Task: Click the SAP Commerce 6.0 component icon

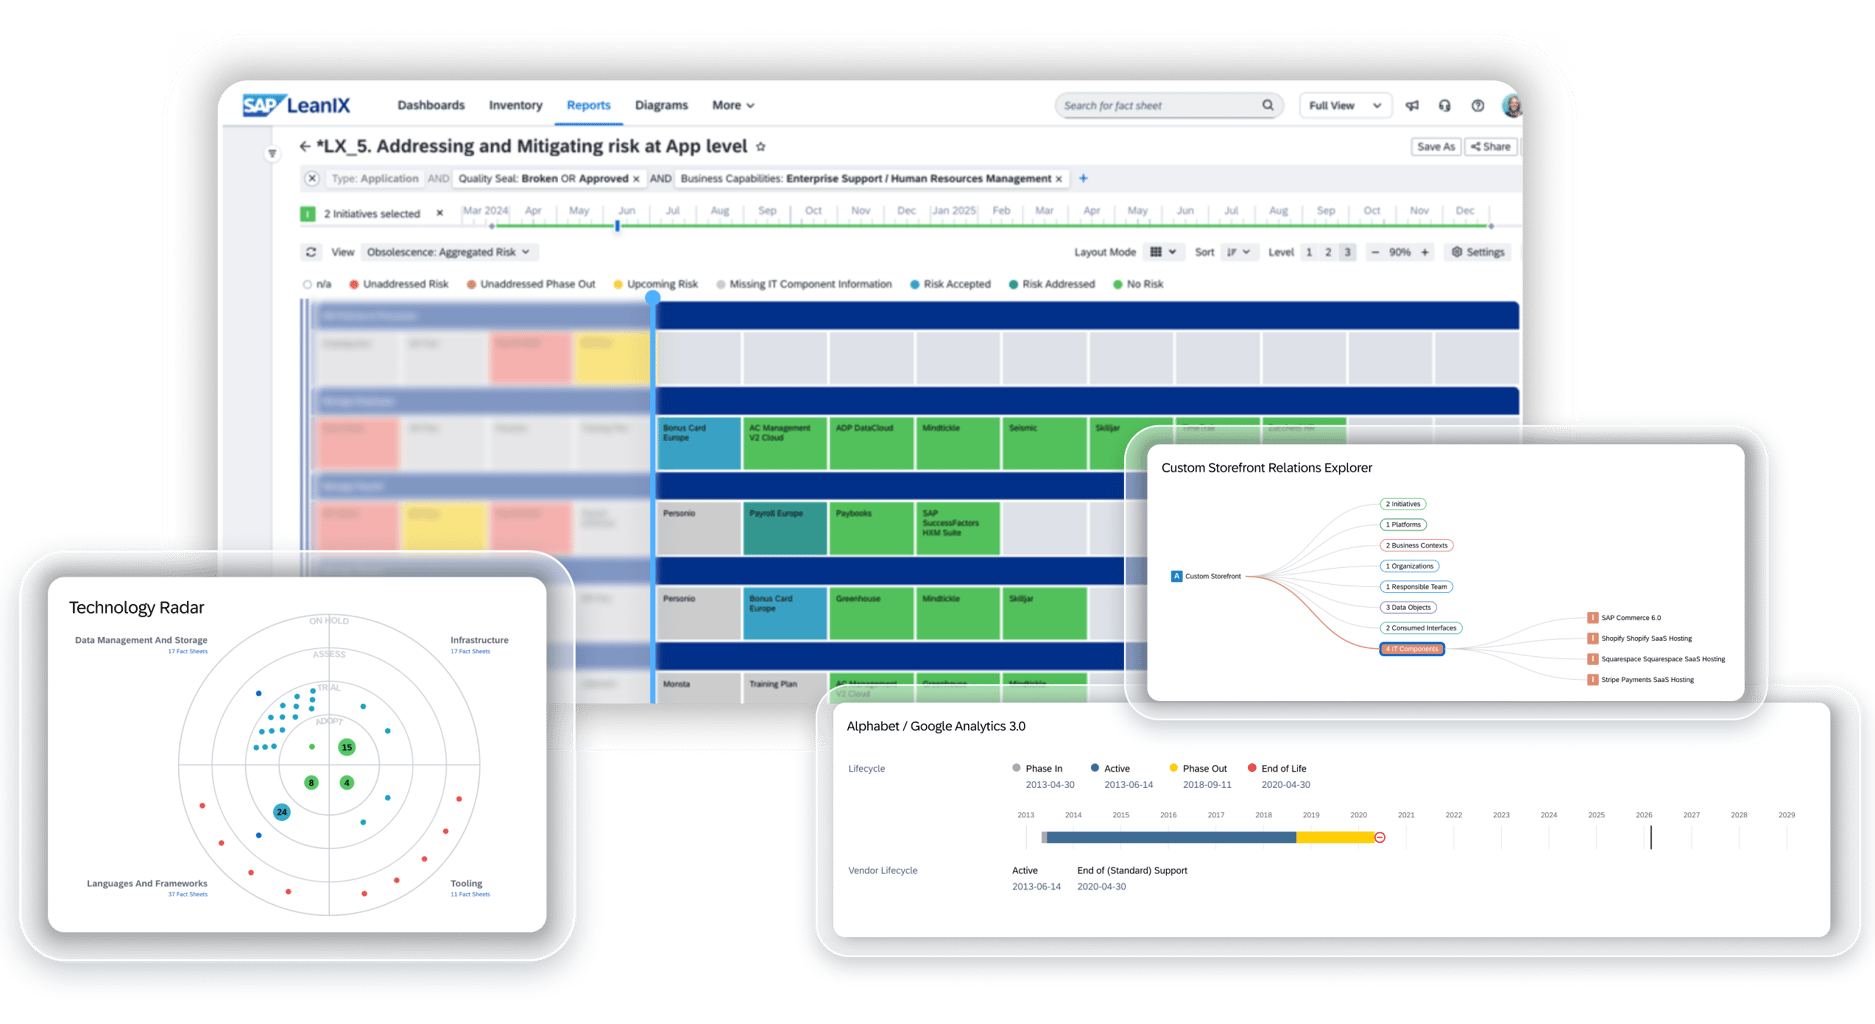Action: point(1593,618)
